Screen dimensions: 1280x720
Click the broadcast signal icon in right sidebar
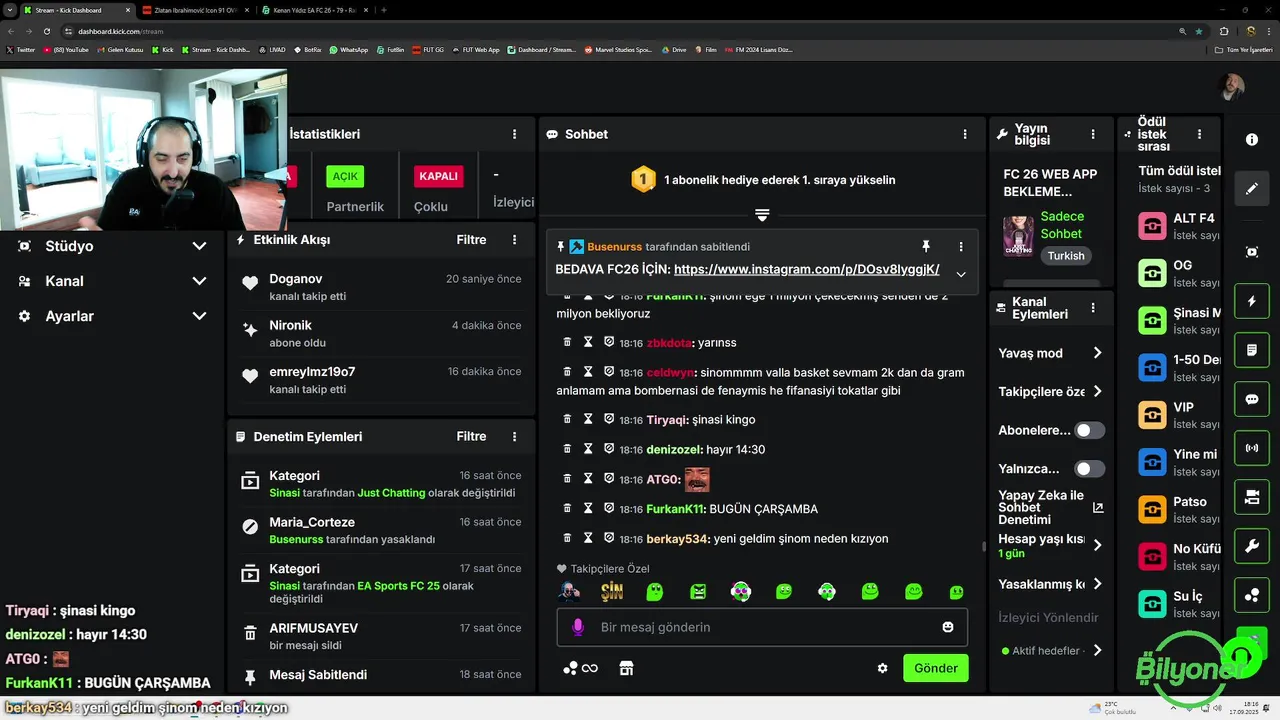pos(1252,448)
